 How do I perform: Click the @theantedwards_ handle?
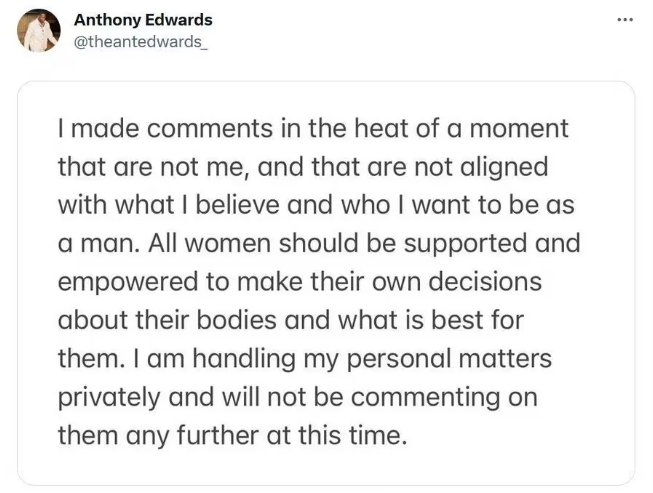145,41
